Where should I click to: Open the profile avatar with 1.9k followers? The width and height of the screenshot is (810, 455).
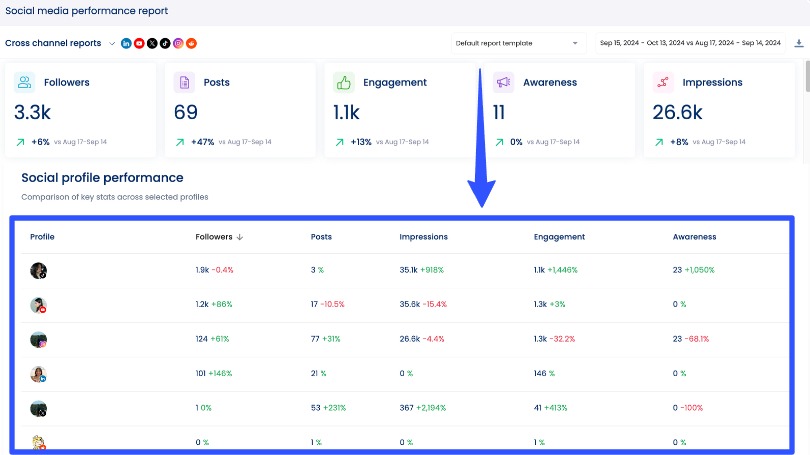(x=38, y=270)
